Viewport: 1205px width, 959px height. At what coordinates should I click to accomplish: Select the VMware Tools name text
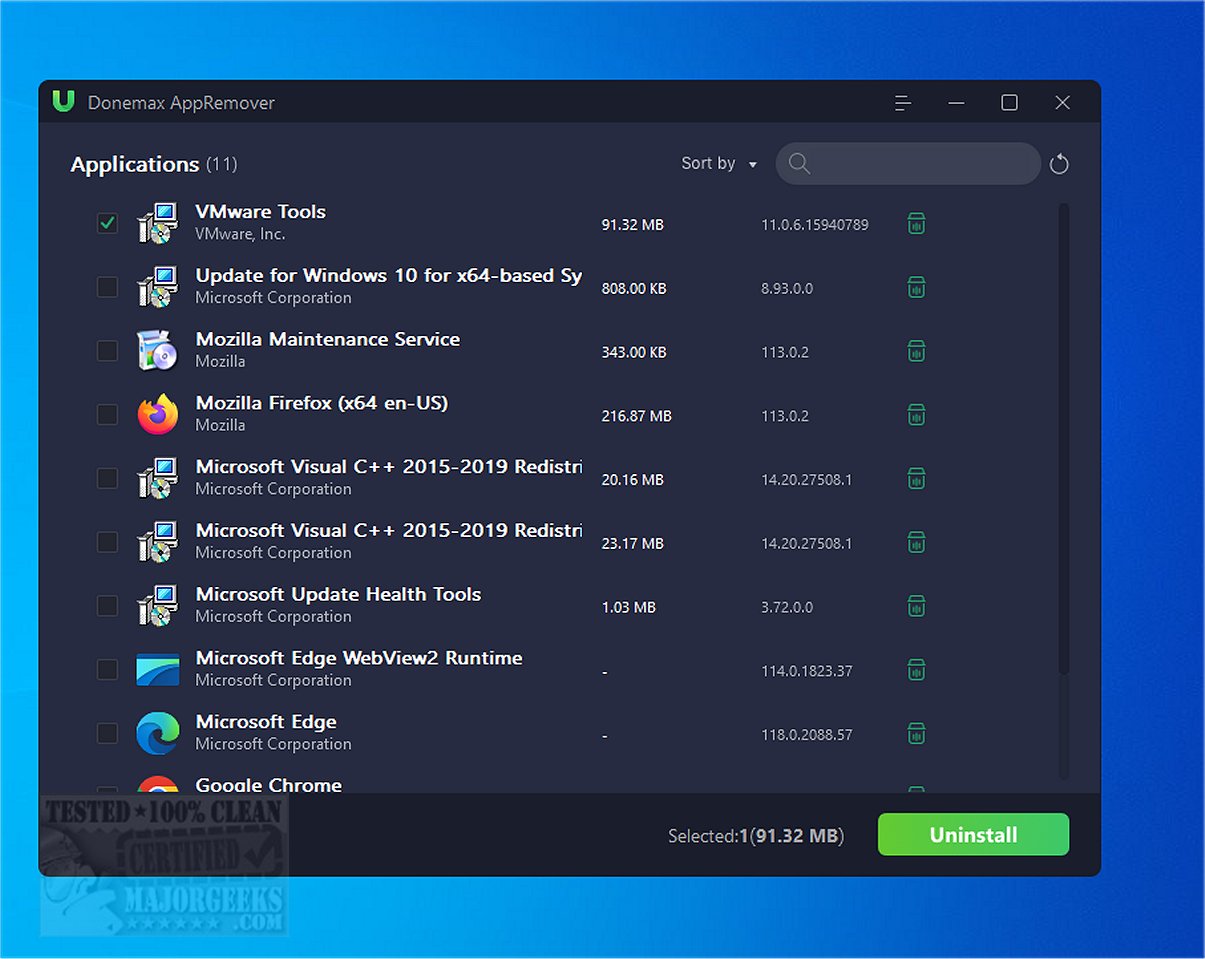[261, 212]
